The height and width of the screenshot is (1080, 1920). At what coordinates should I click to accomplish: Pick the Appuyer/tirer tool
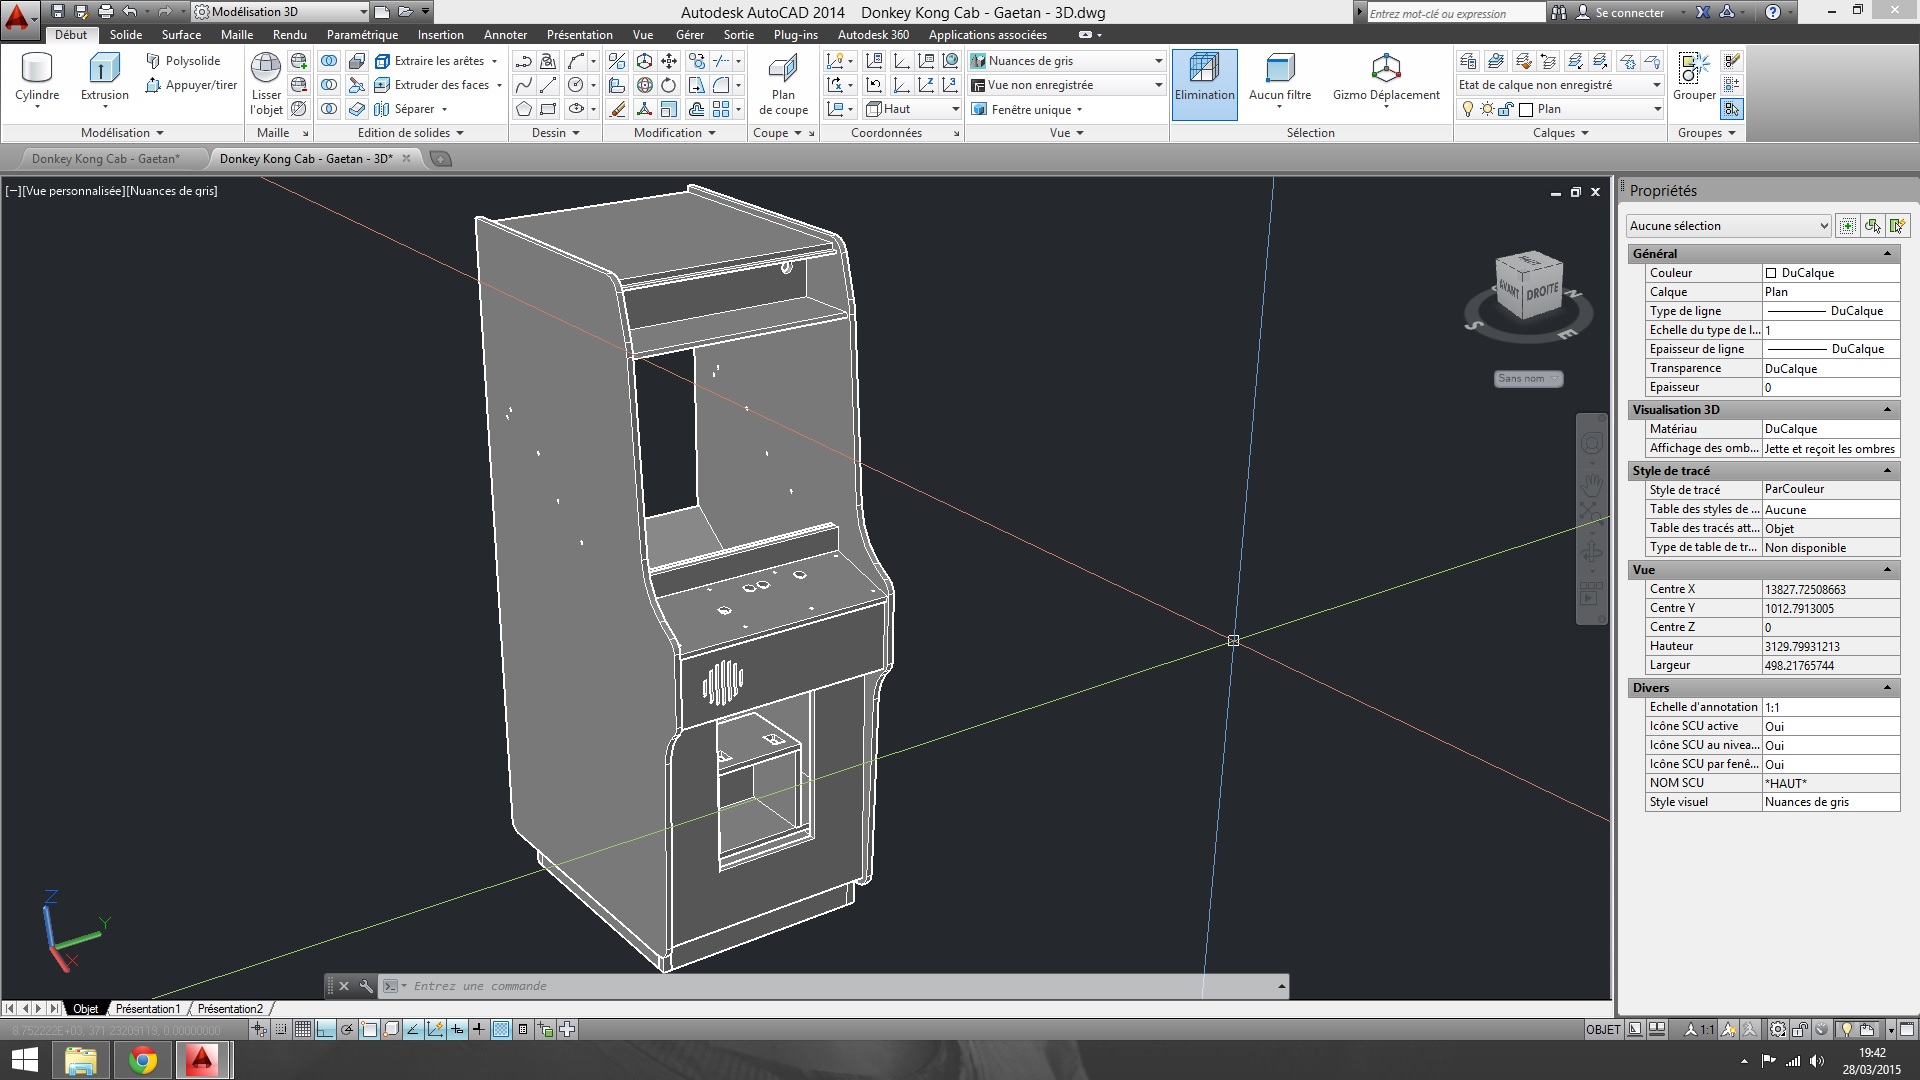tap(191, 85)
